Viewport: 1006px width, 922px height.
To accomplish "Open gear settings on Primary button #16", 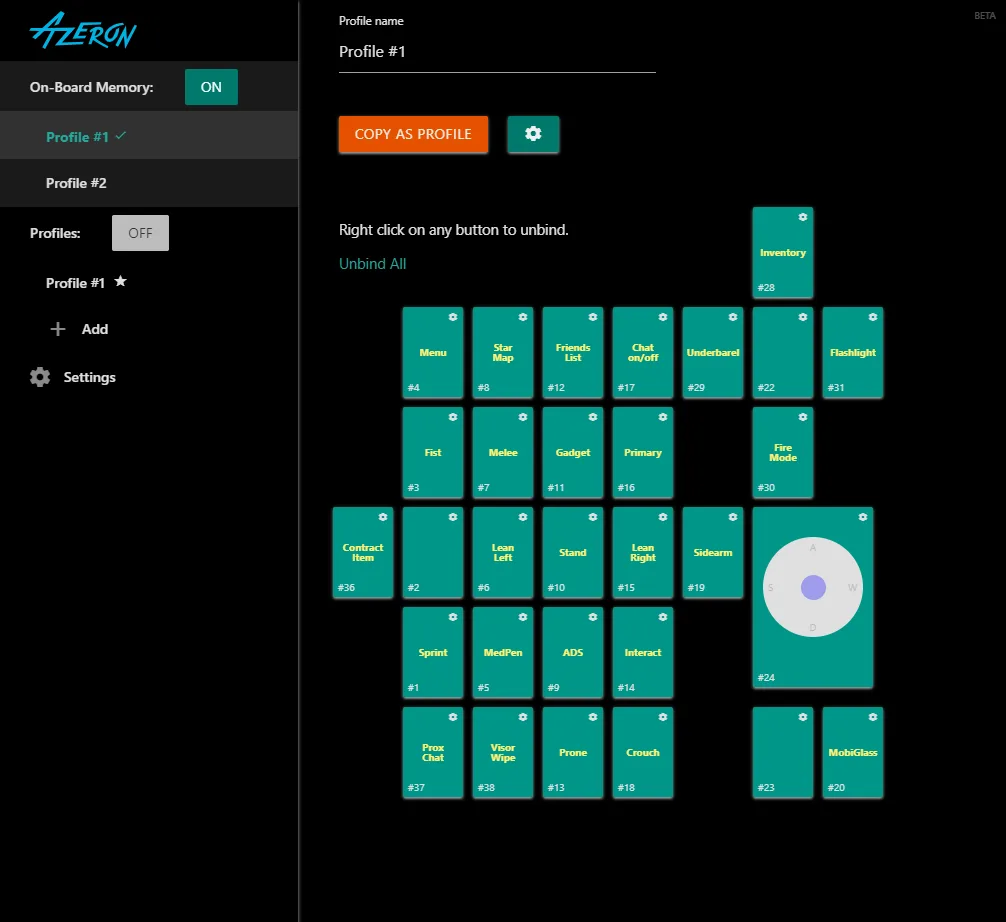I will [663, 417].
